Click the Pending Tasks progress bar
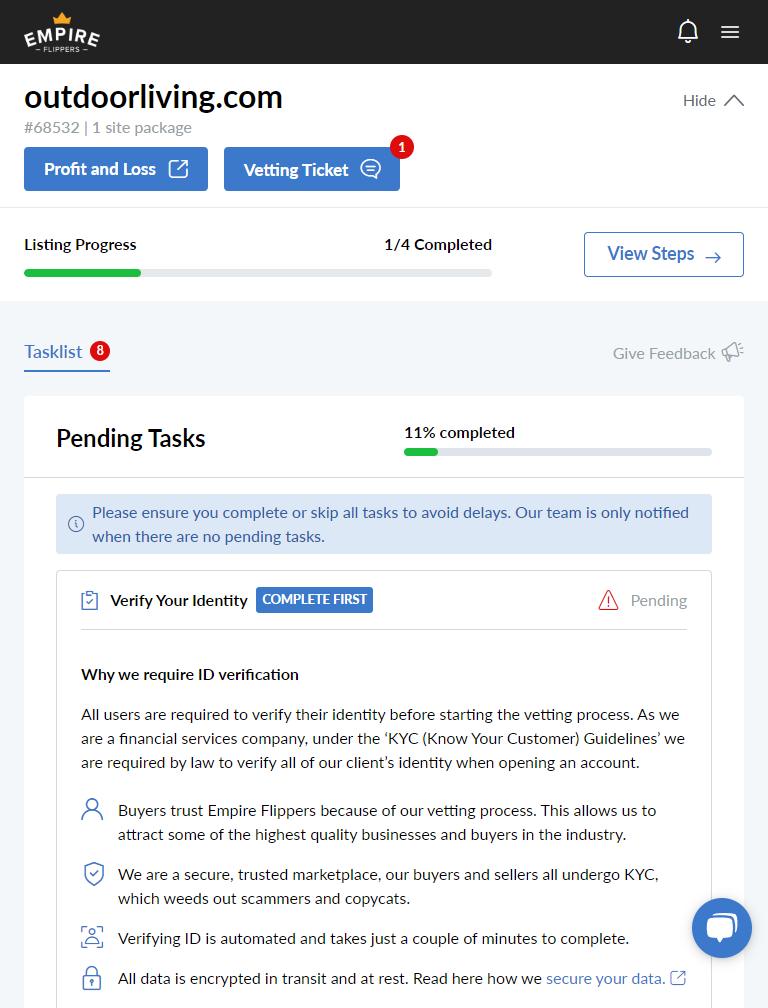This screenshot has height=1008, width=768. click(558, 452)
